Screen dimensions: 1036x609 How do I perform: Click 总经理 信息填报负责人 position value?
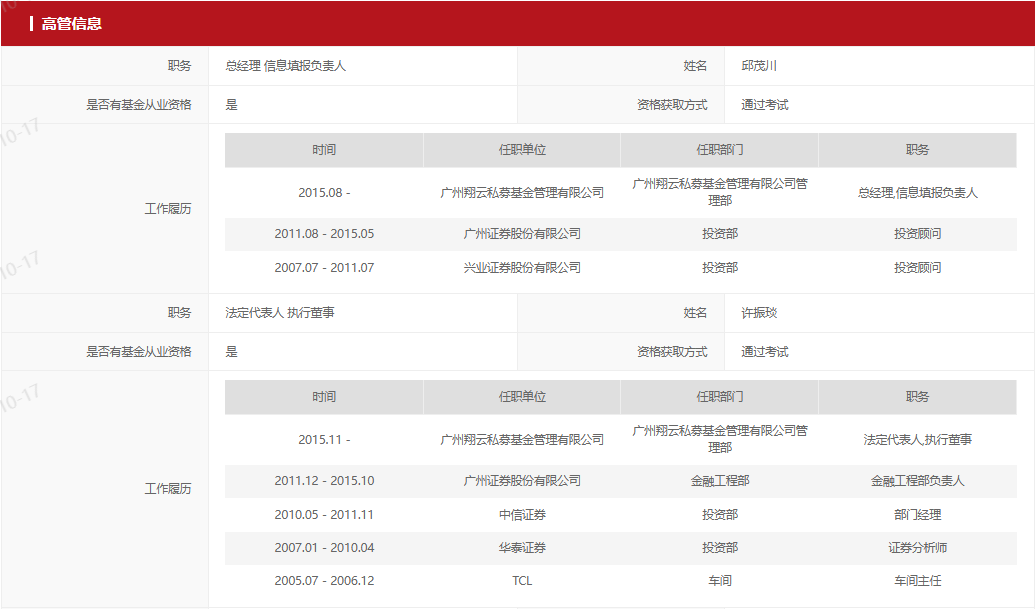pyautogui.click(x=285, y=65)
